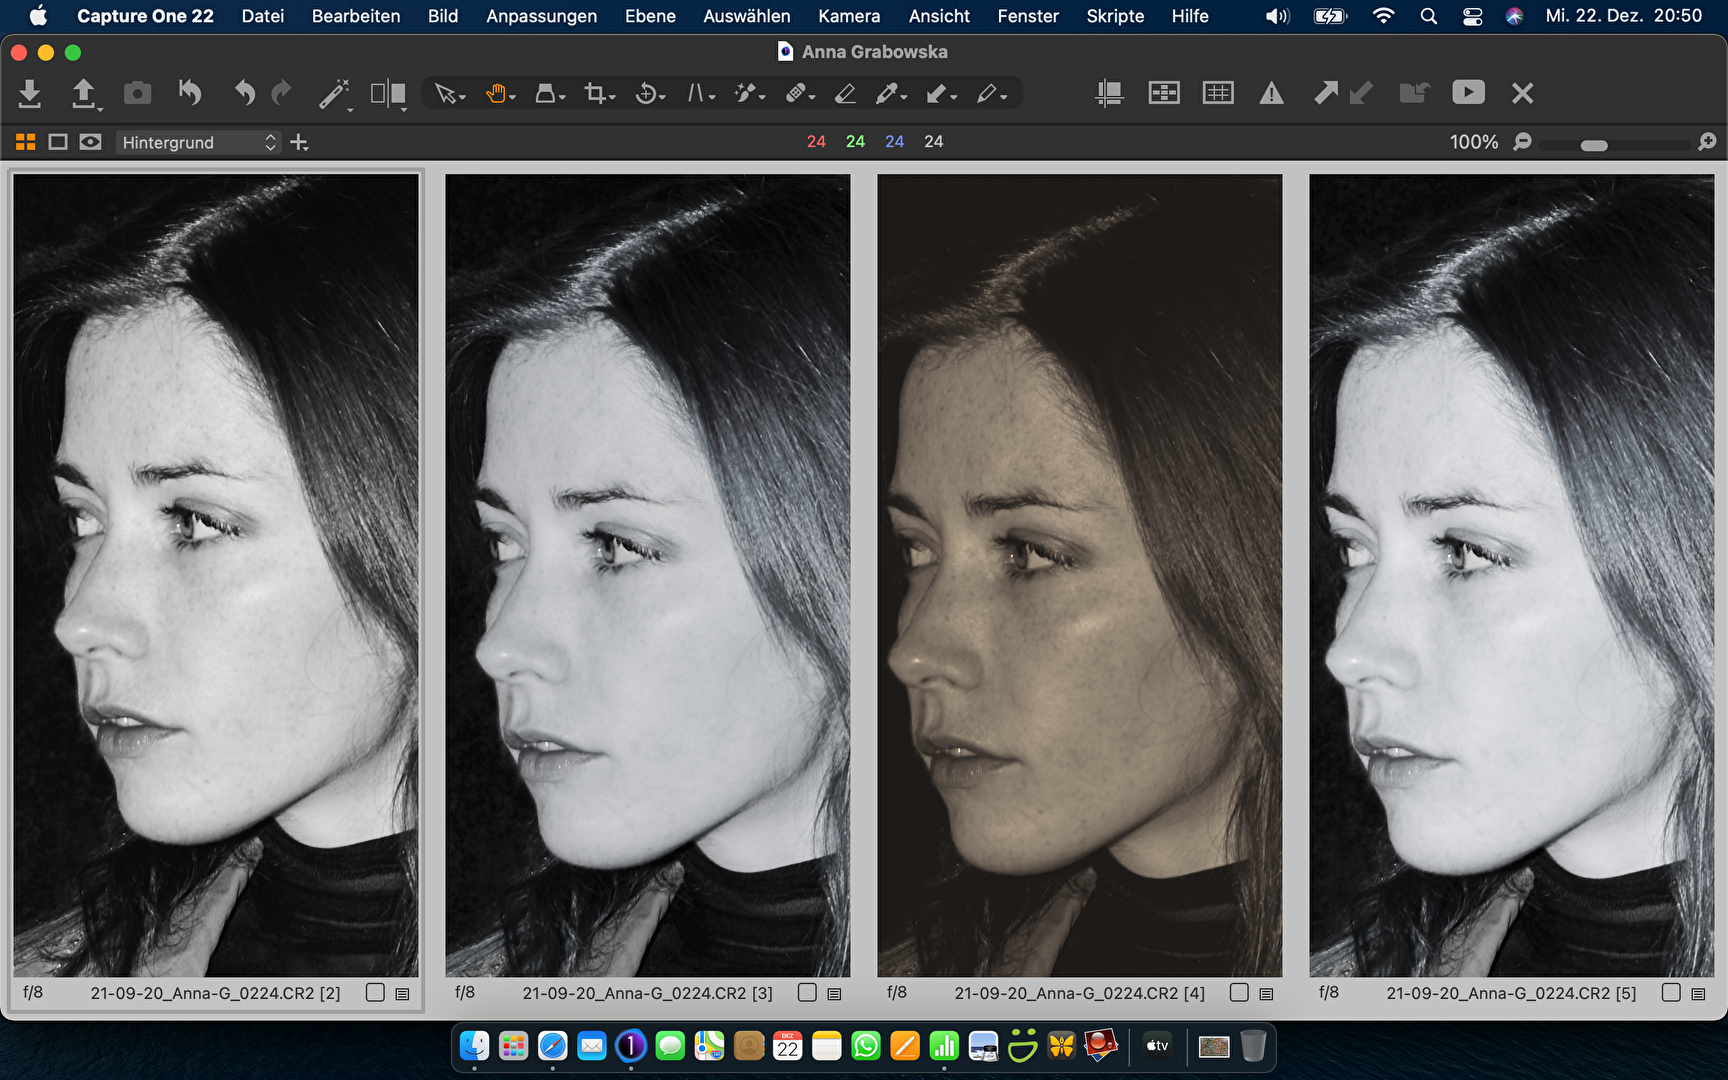
Task: Open the add layer plus dropdown
Action: 299,143
